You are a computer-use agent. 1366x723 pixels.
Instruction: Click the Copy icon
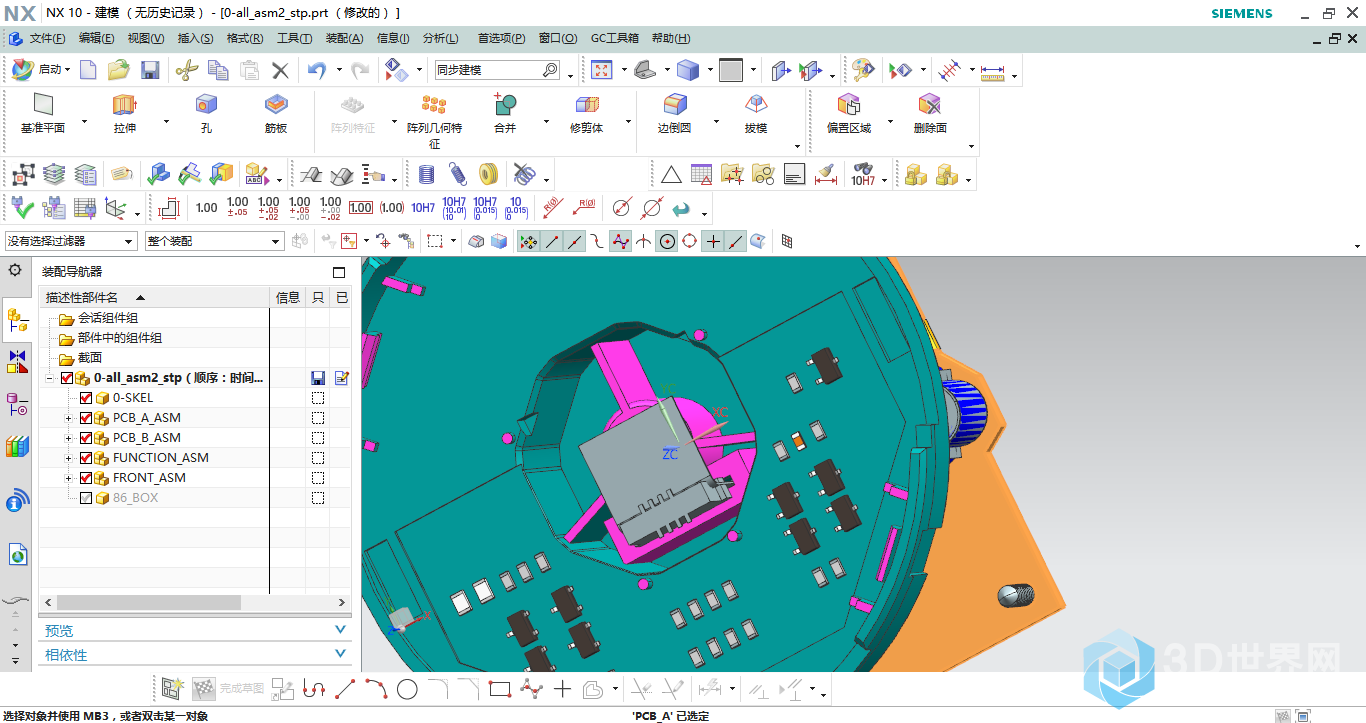218,70
